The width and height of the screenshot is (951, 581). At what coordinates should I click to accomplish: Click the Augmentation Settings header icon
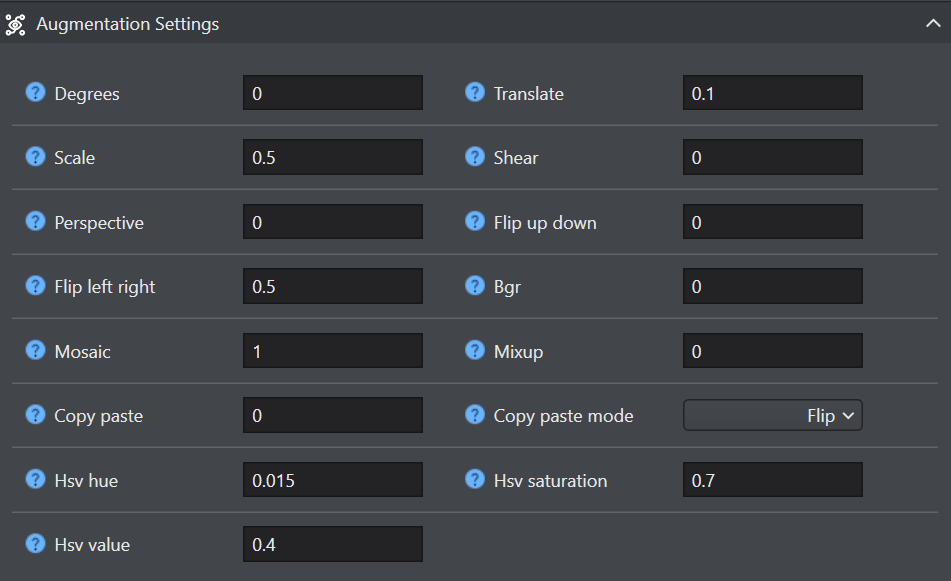click(15, 24)
